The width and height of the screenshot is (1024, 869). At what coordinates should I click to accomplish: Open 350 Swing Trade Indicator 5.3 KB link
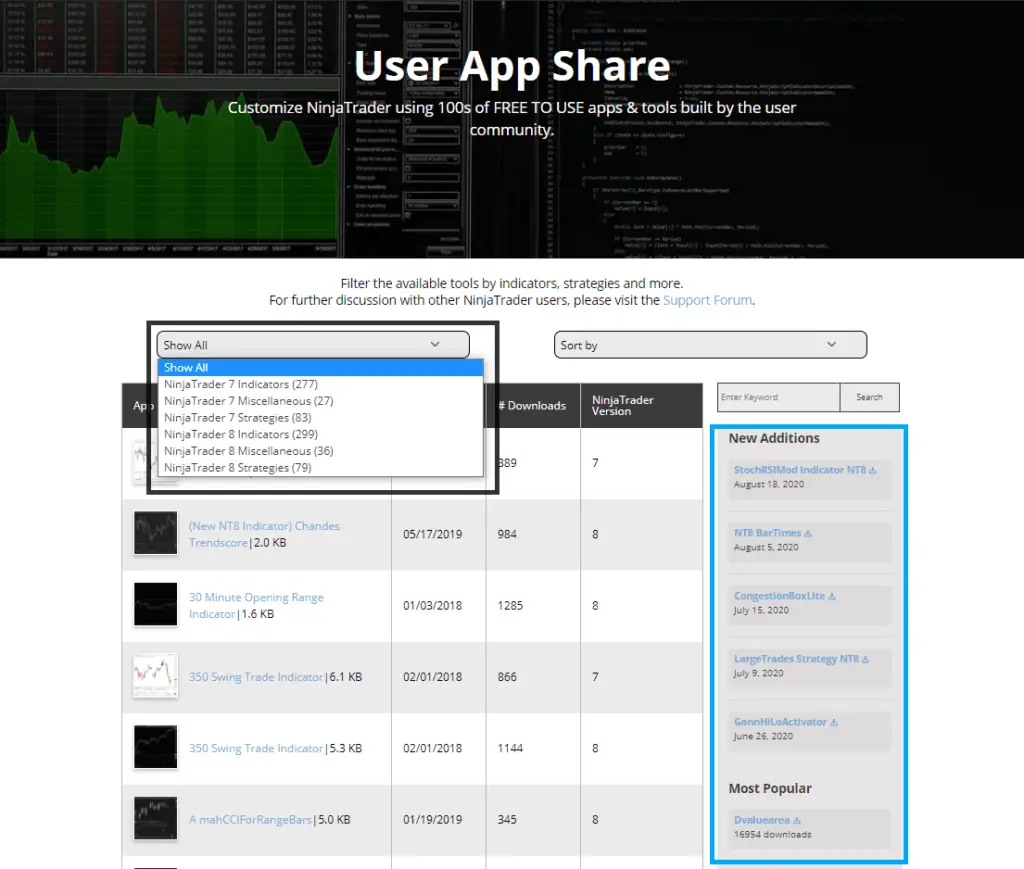click(256, 748)
